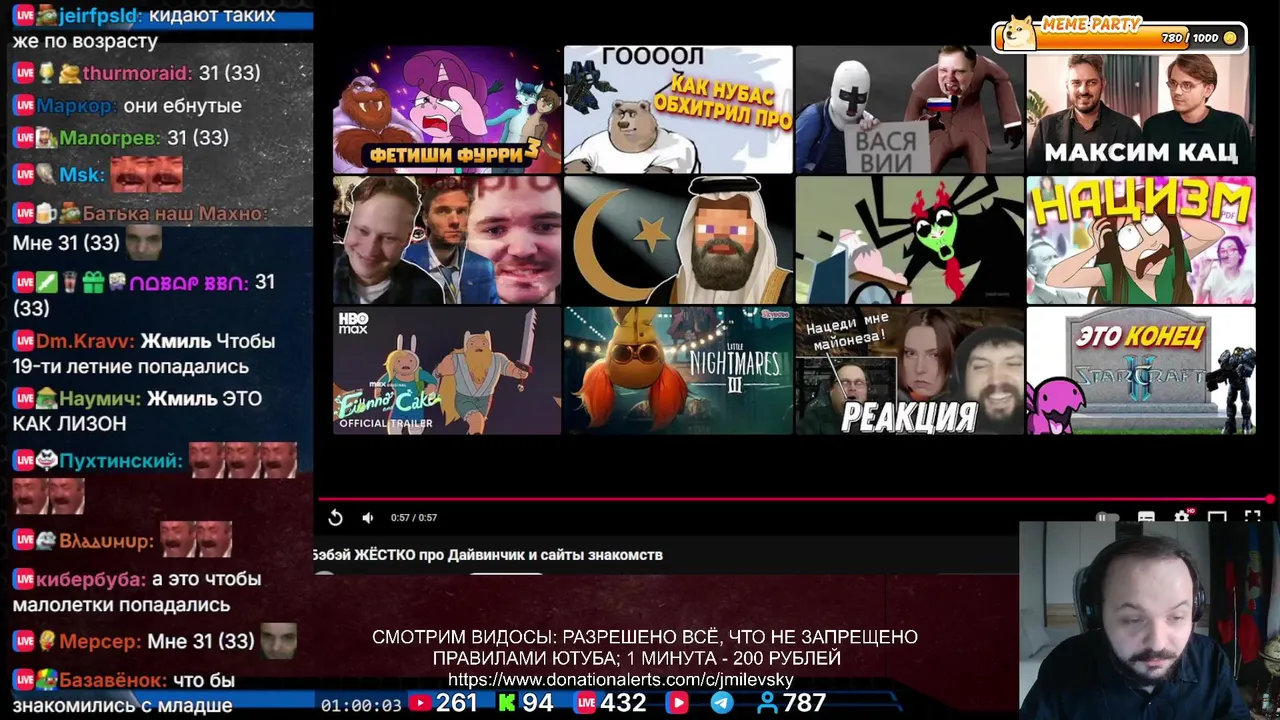This screenshot has width=1280, height=720.
Task: Open 'ВАСЯ ВИИ' suggested video
Action: pyautogui.click(x=910, y=110)
